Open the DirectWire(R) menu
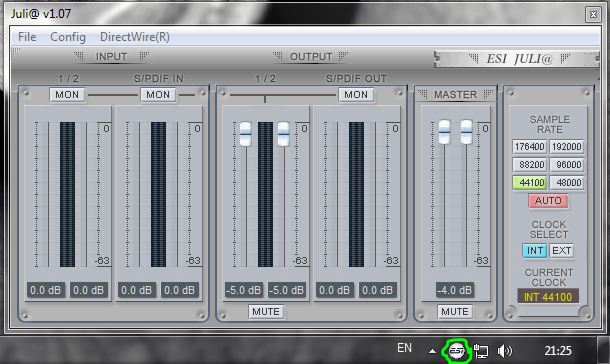The height and width of the screenshot is (364, 610). (135, 37)
